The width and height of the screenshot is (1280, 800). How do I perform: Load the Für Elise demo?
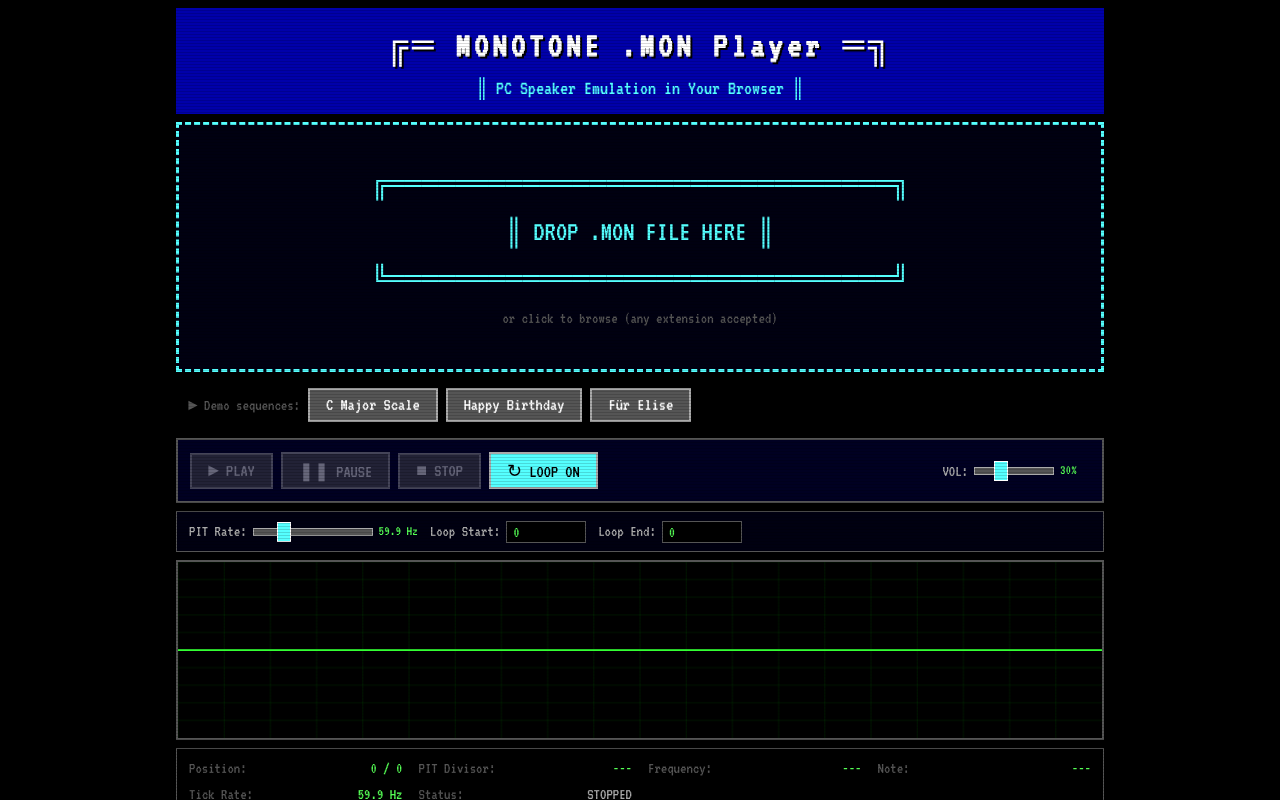pos(640,405)
